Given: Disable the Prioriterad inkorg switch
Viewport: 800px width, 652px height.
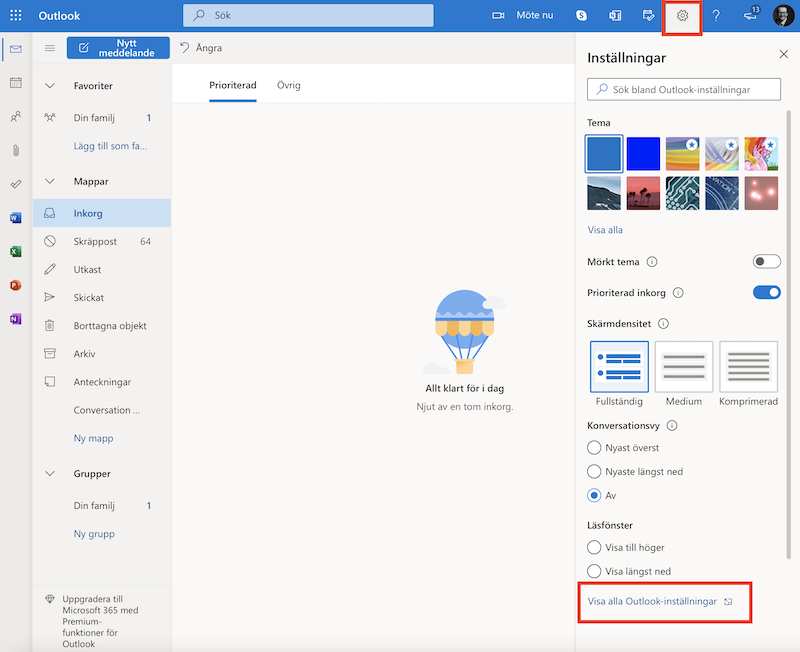Looking at the screenshot, I should (766, 293).
